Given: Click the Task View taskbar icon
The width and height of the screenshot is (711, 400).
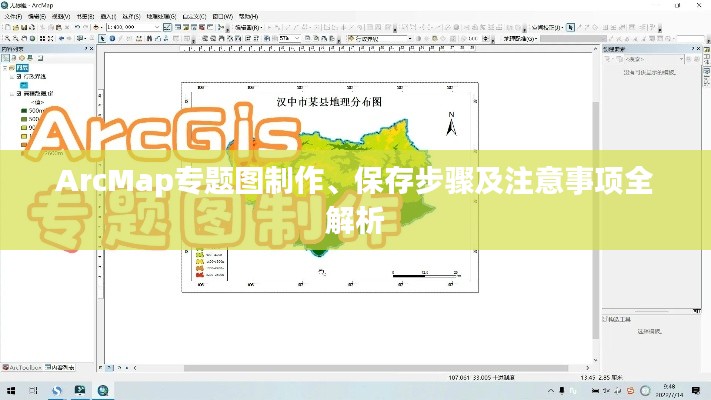Looking at the screenshot, I should tap(33, 390).
